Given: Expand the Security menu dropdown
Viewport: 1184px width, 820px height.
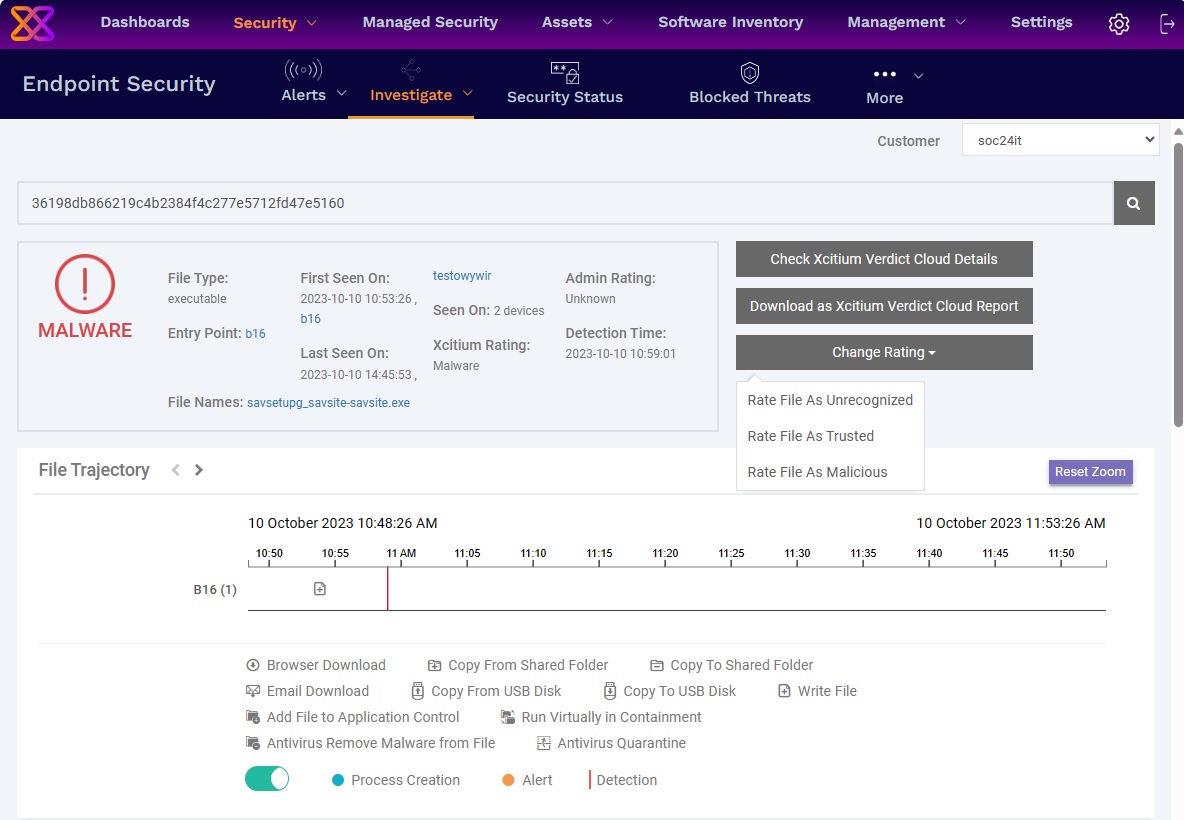Looking at the screenshot, I should 312,23.
